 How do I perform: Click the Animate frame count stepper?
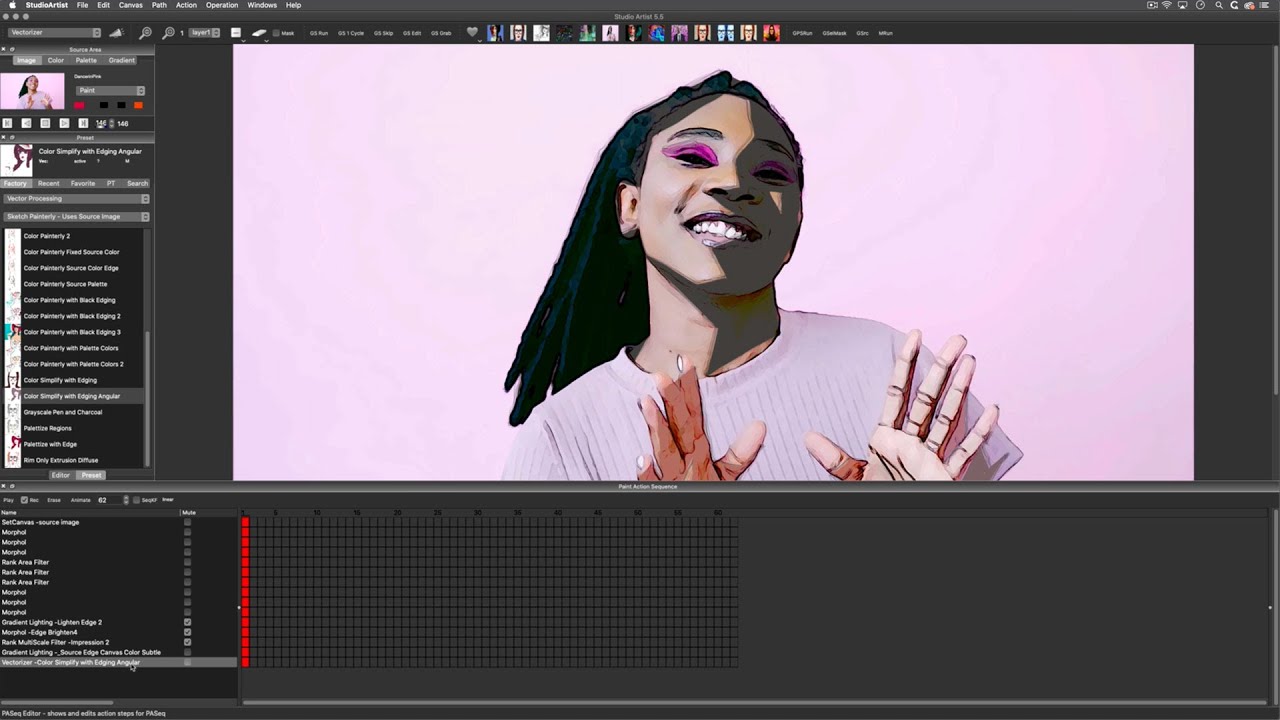[126, 500]
